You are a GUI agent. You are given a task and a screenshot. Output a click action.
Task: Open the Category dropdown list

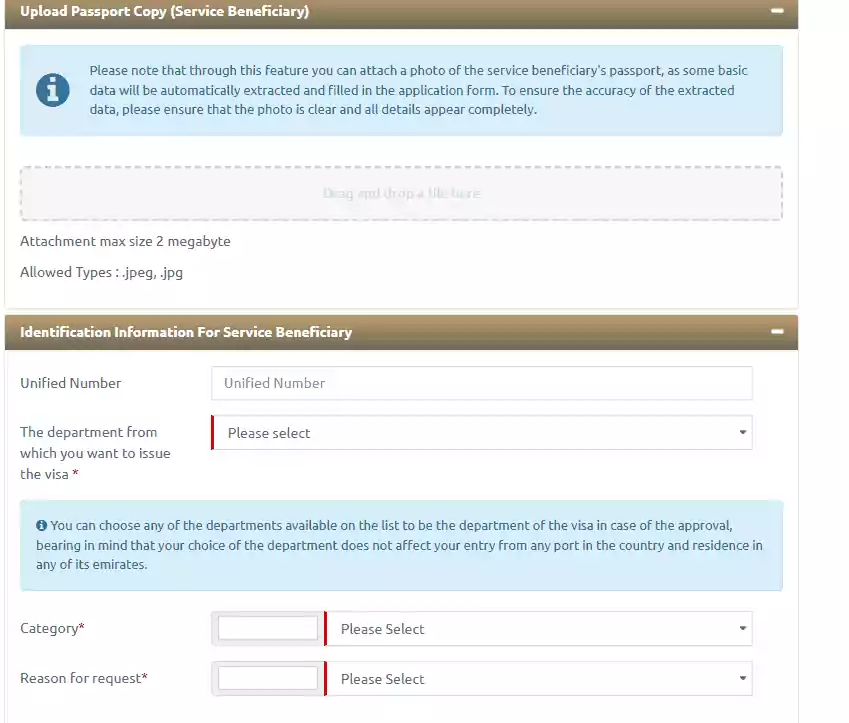point(540,628)
